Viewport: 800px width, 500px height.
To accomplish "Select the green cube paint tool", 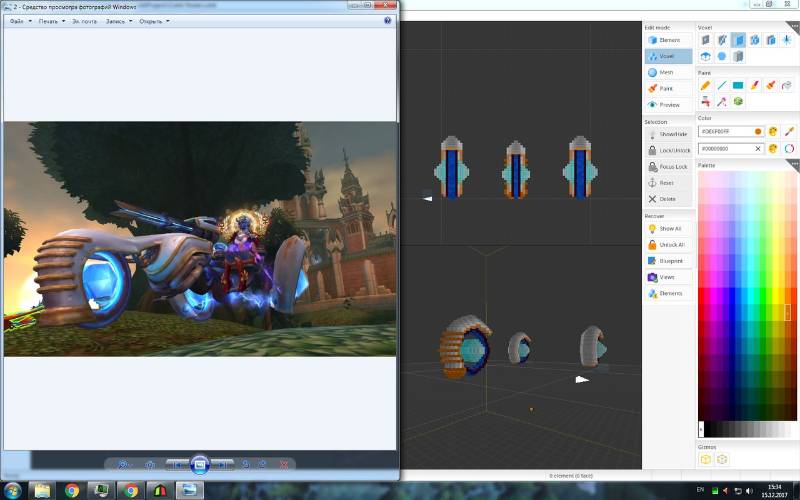I will tap(738, 102).
